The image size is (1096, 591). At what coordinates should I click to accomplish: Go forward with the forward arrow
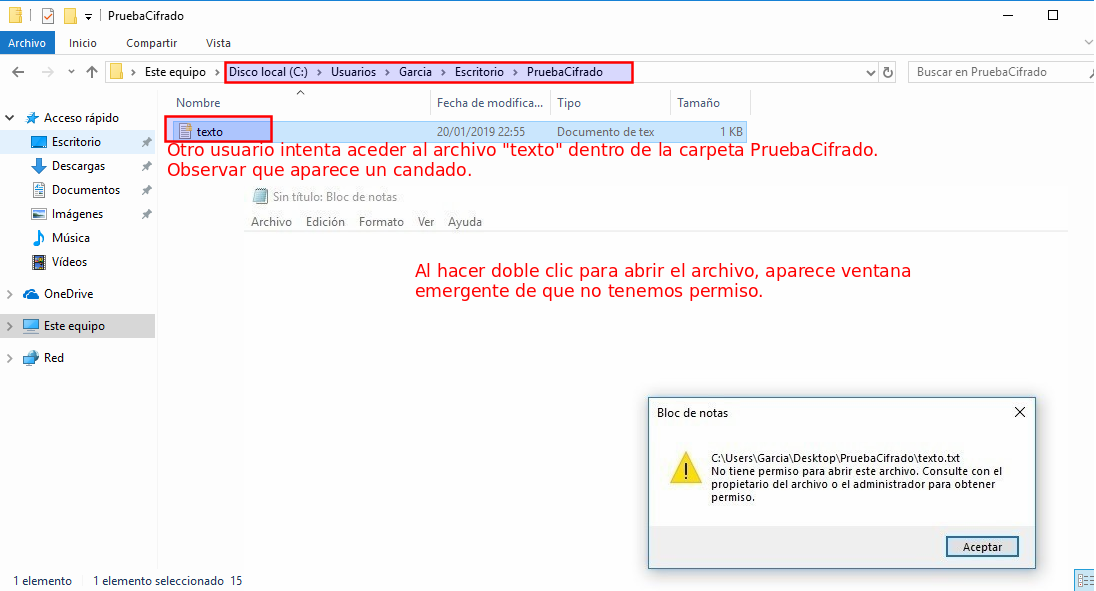[x=48, y=72]
